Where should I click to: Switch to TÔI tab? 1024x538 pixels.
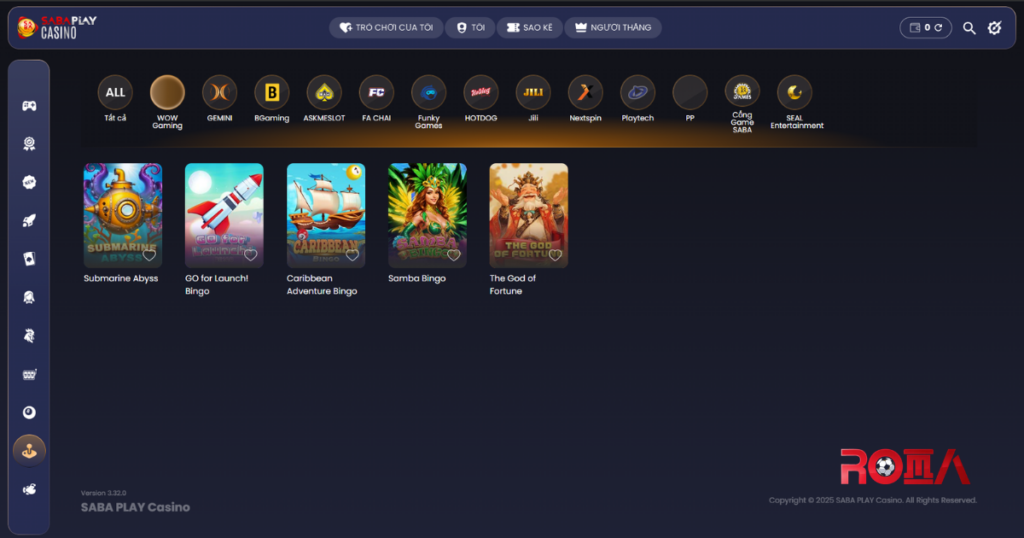pyautogui.click(x=470, y=27)
